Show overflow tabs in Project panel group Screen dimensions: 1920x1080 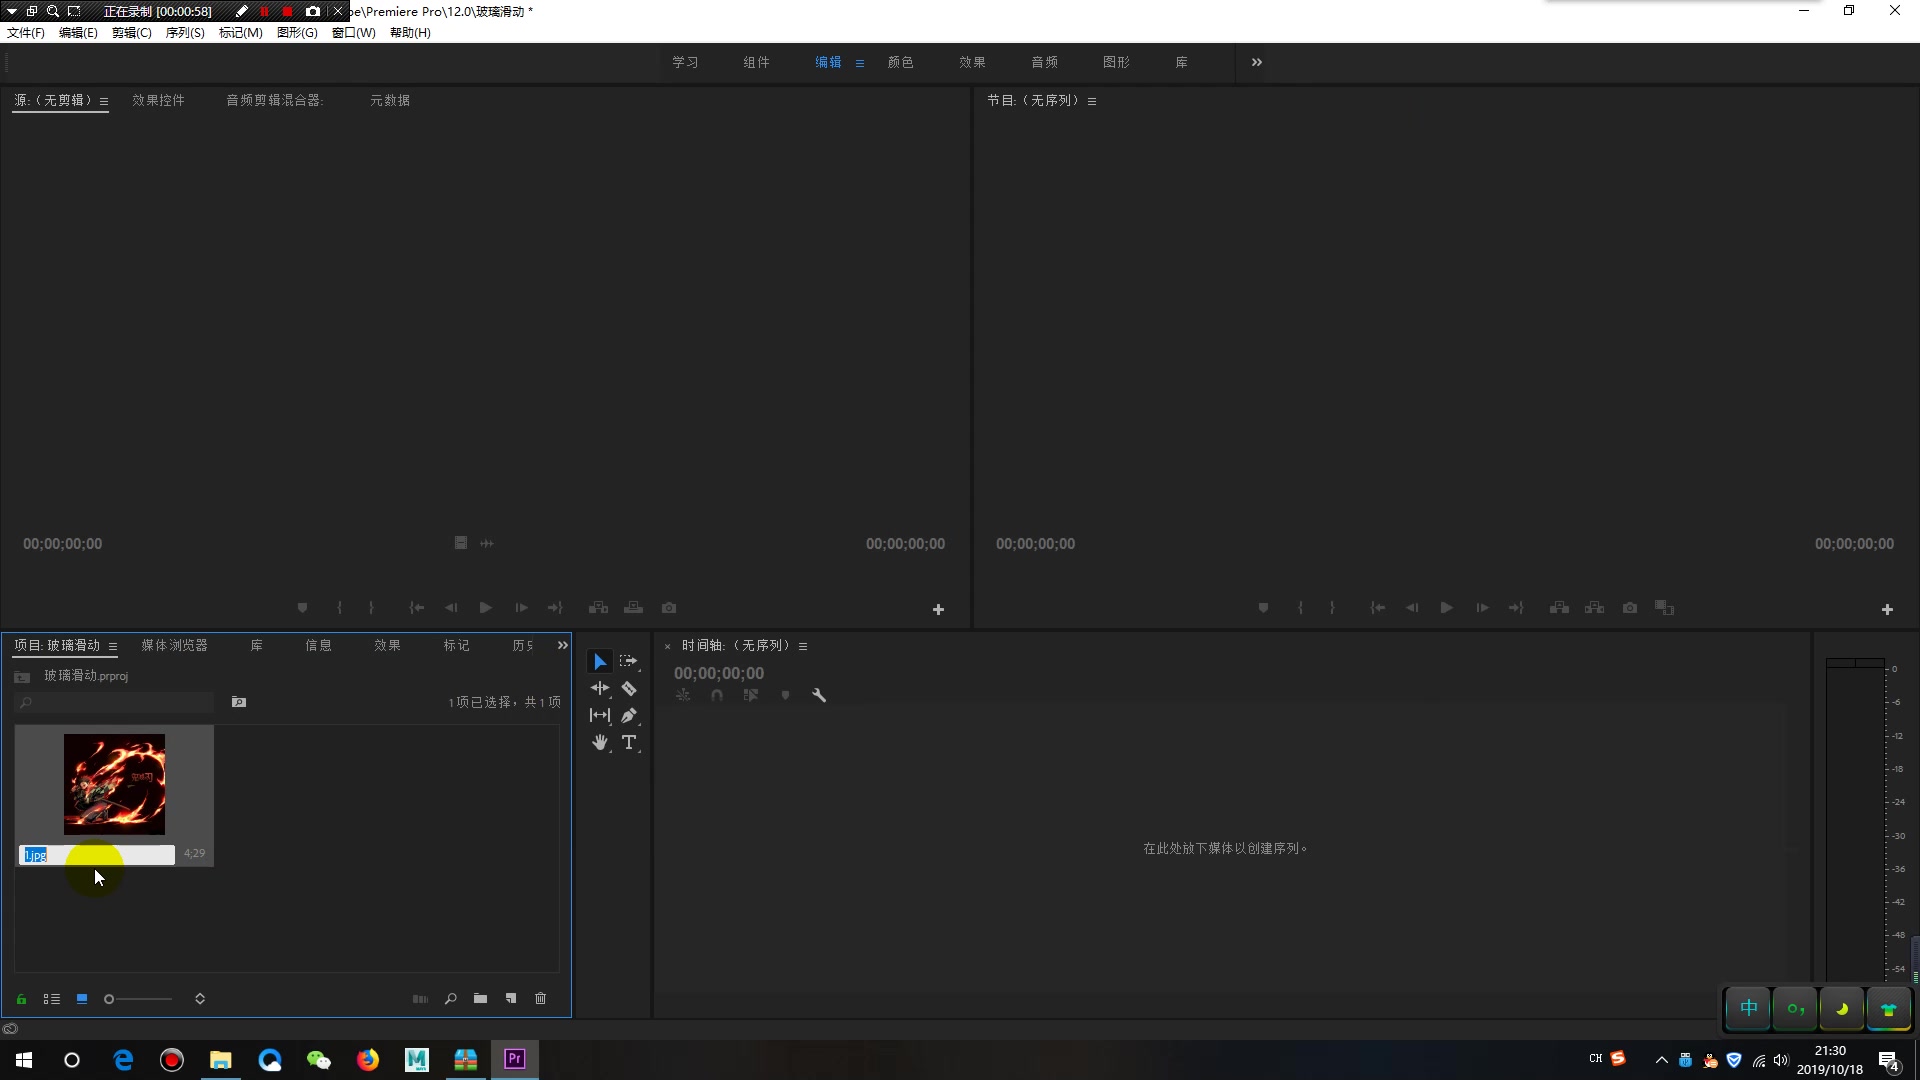(562, 646)
